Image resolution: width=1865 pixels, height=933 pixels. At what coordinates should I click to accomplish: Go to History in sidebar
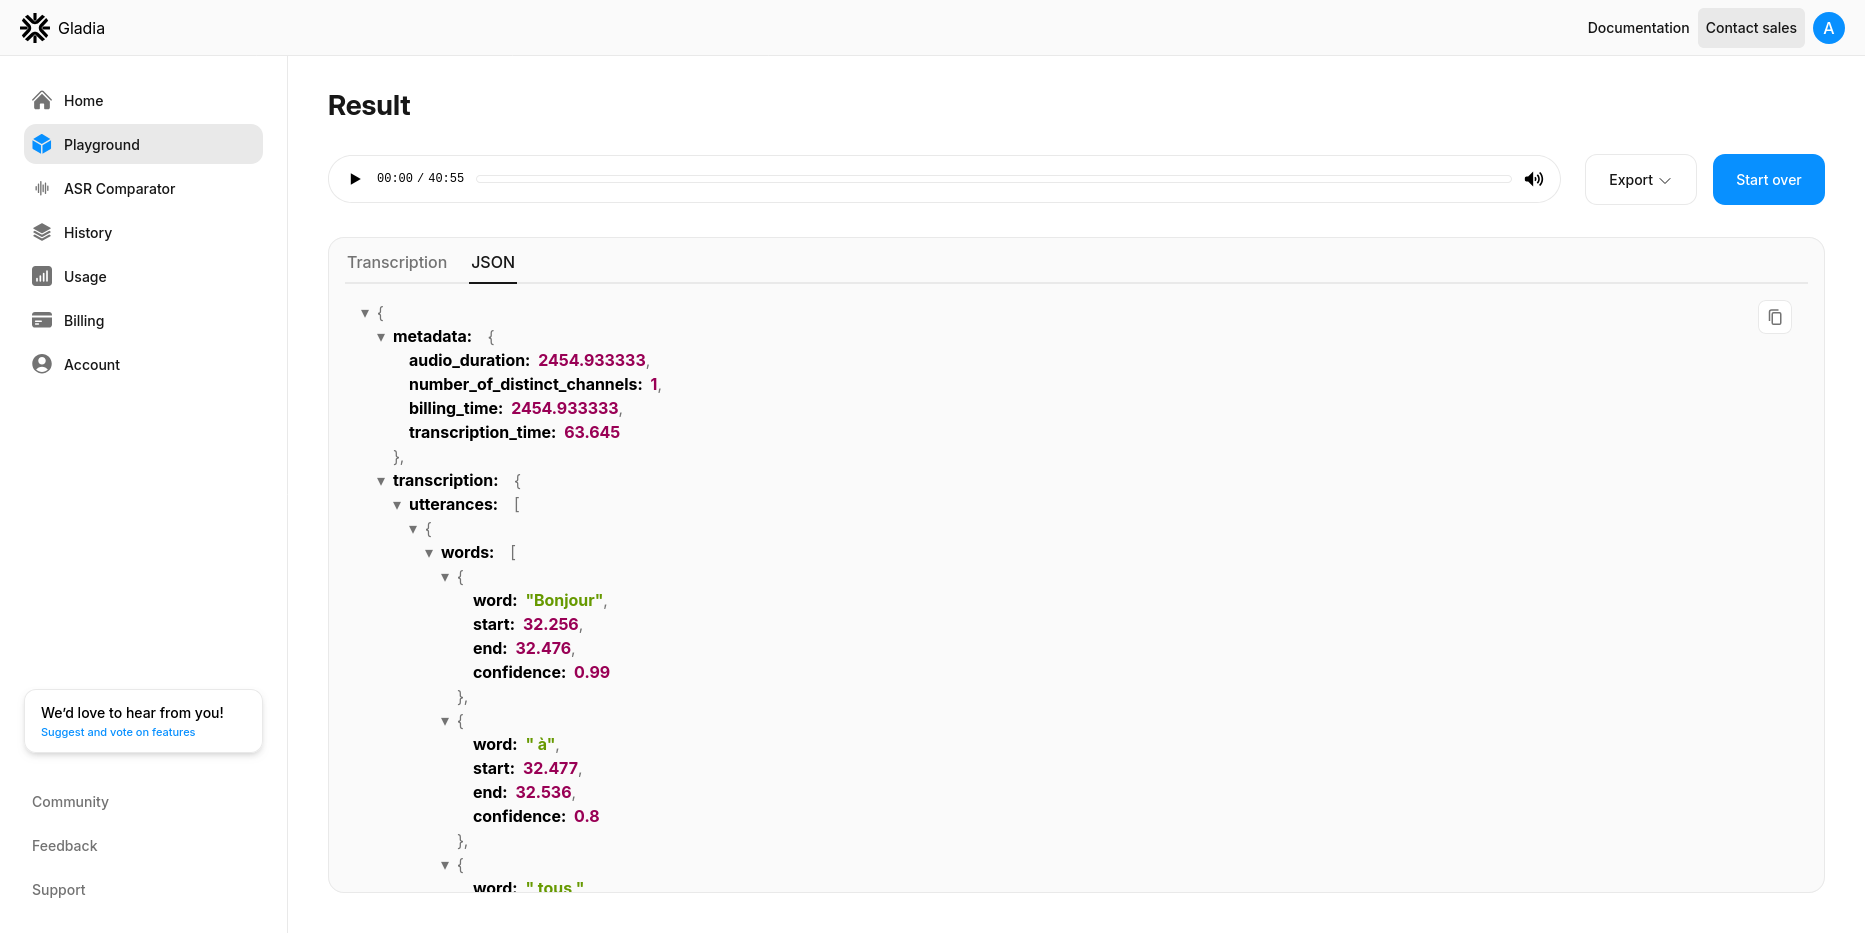(87, 233)
